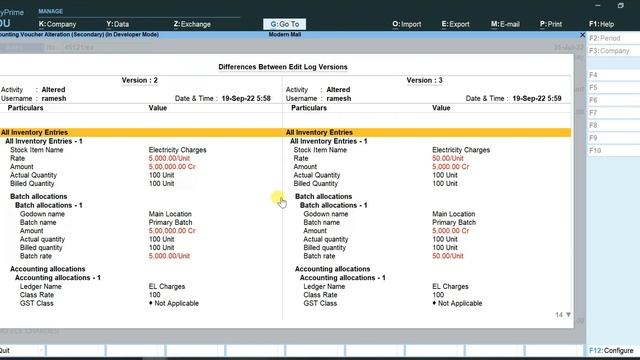Screen dimensions: 640x360
Task: Open the K: Company menu
Action: coord(57,24)
